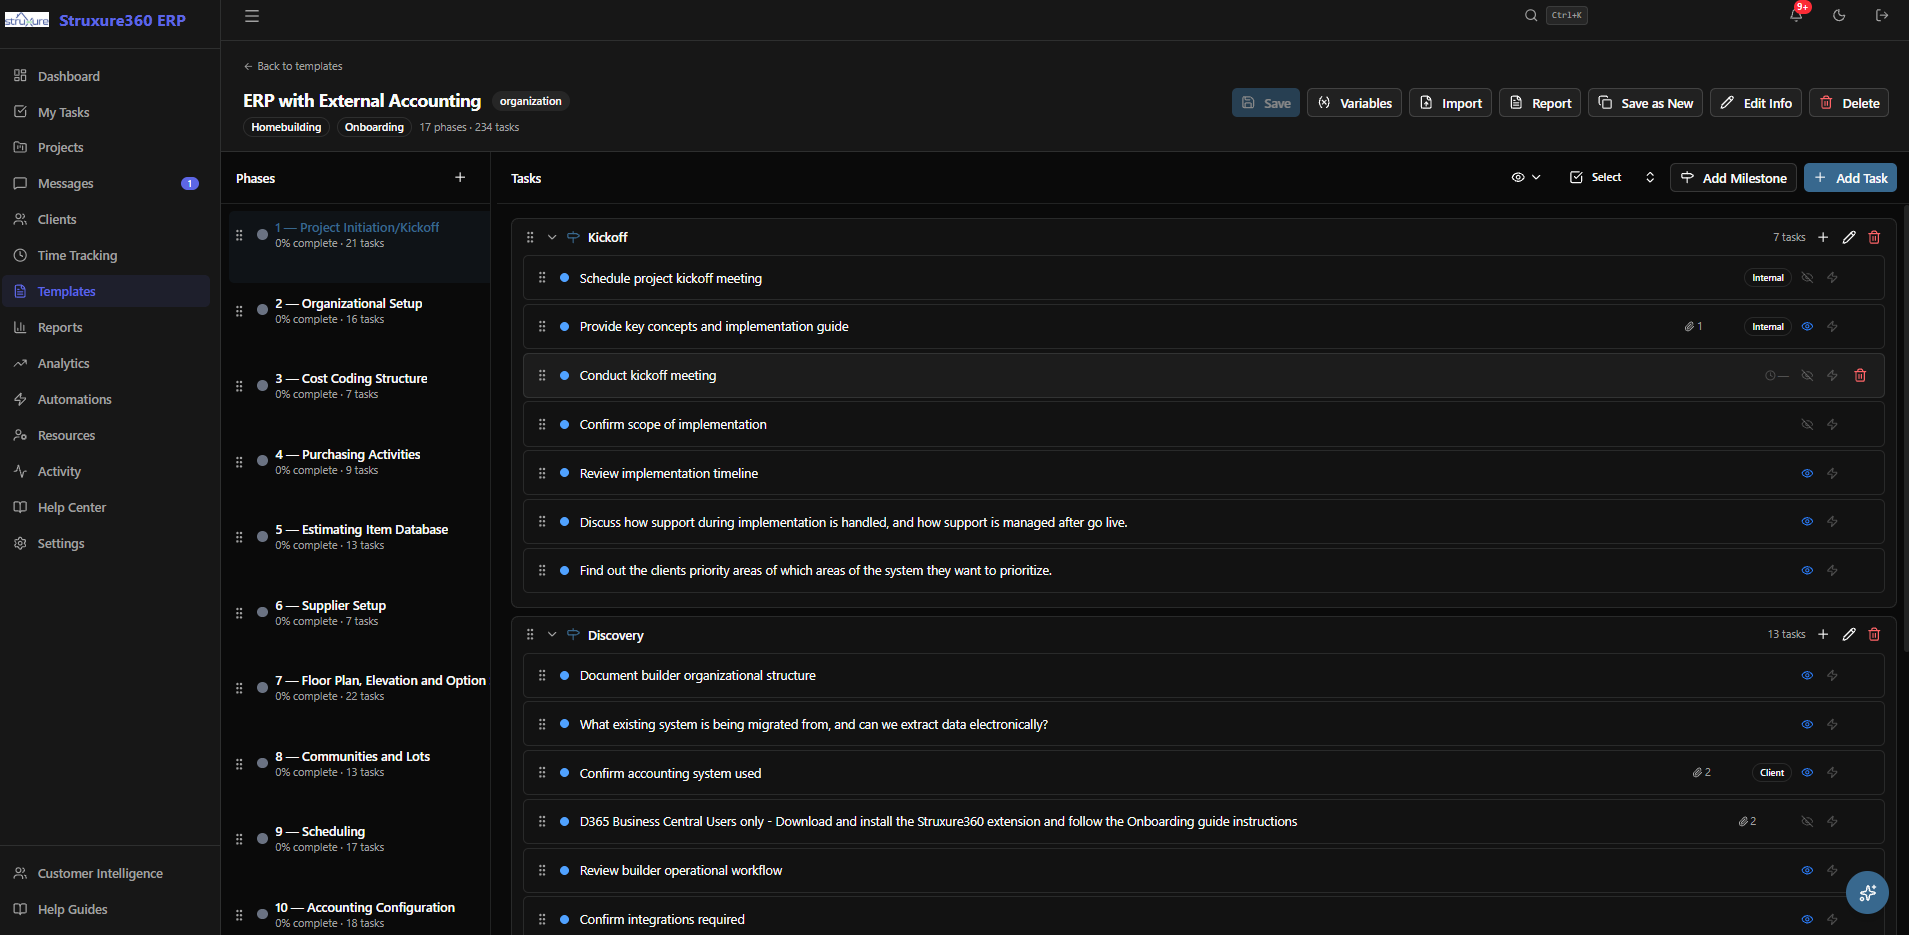Add task to Kickoff milestone plus icon
Viewport: 1909px width, 935px height.
coord(1823,237)
